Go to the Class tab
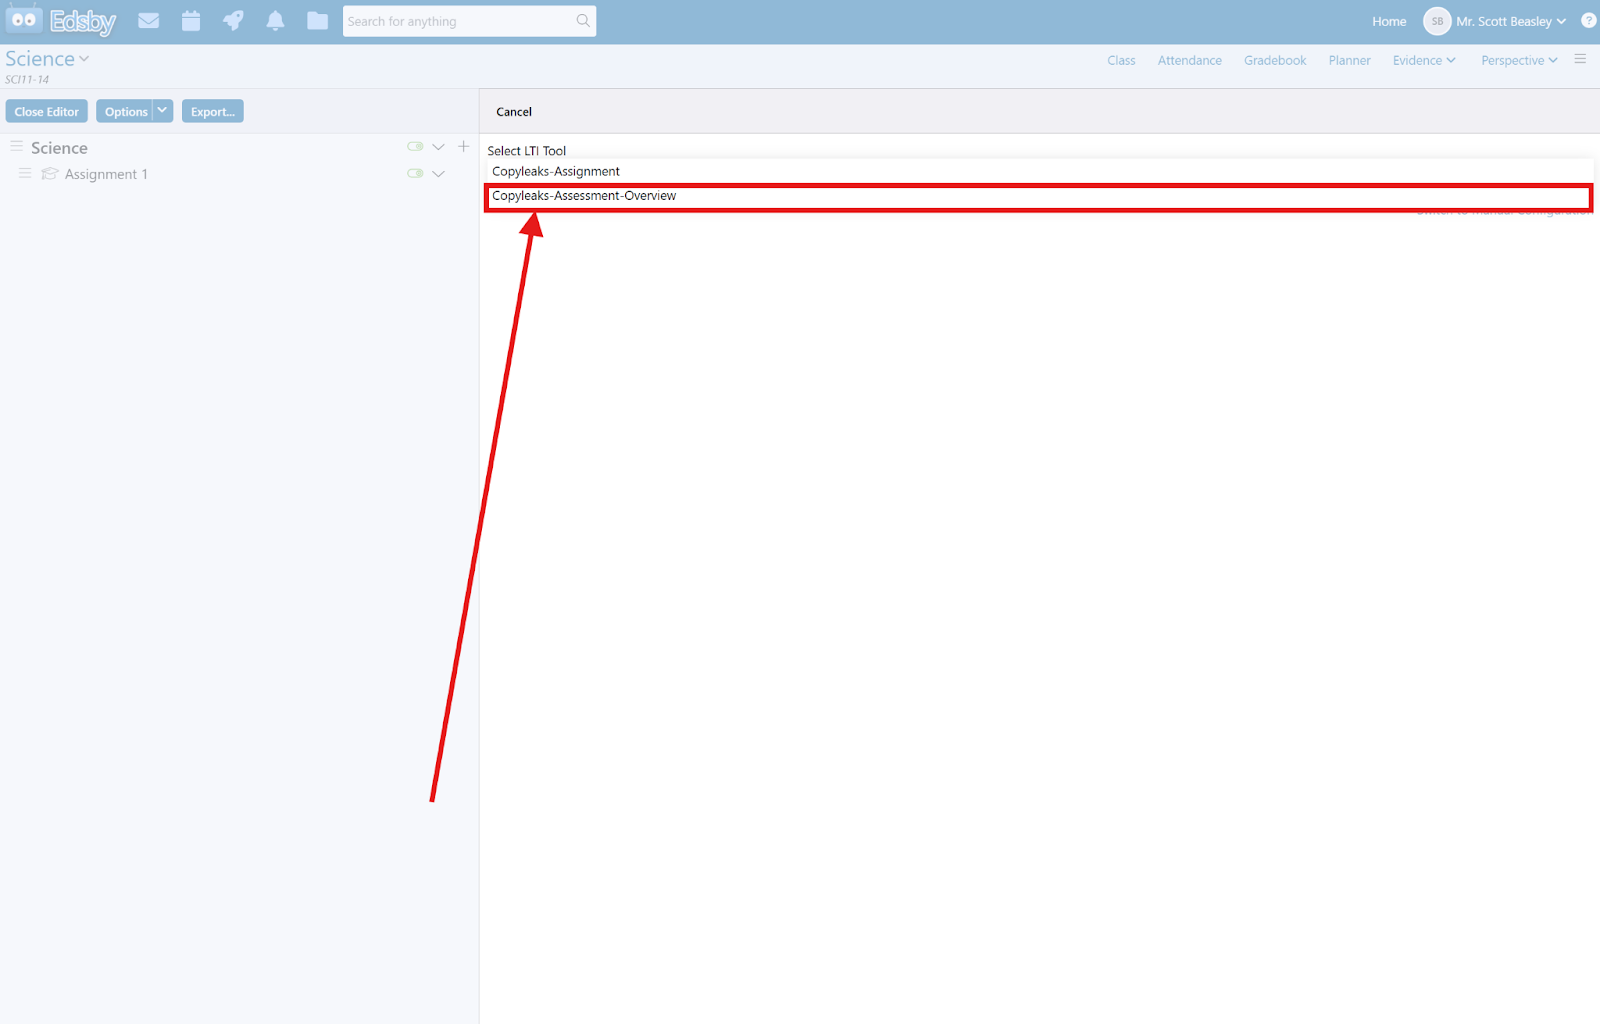This screenshot has height=1024, width=1600. coord(1121,60)
